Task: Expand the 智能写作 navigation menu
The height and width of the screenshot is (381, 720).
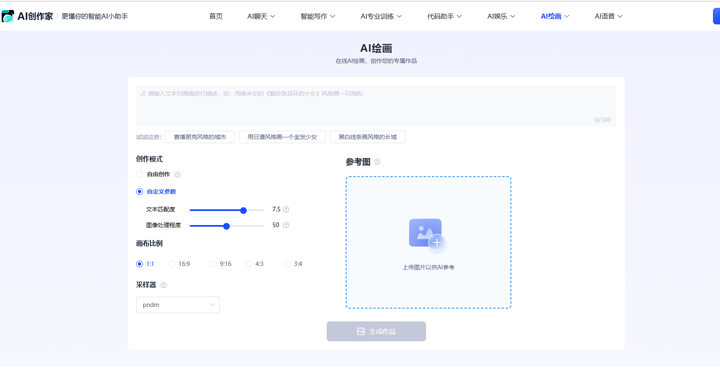Action: tap(318, 16)
